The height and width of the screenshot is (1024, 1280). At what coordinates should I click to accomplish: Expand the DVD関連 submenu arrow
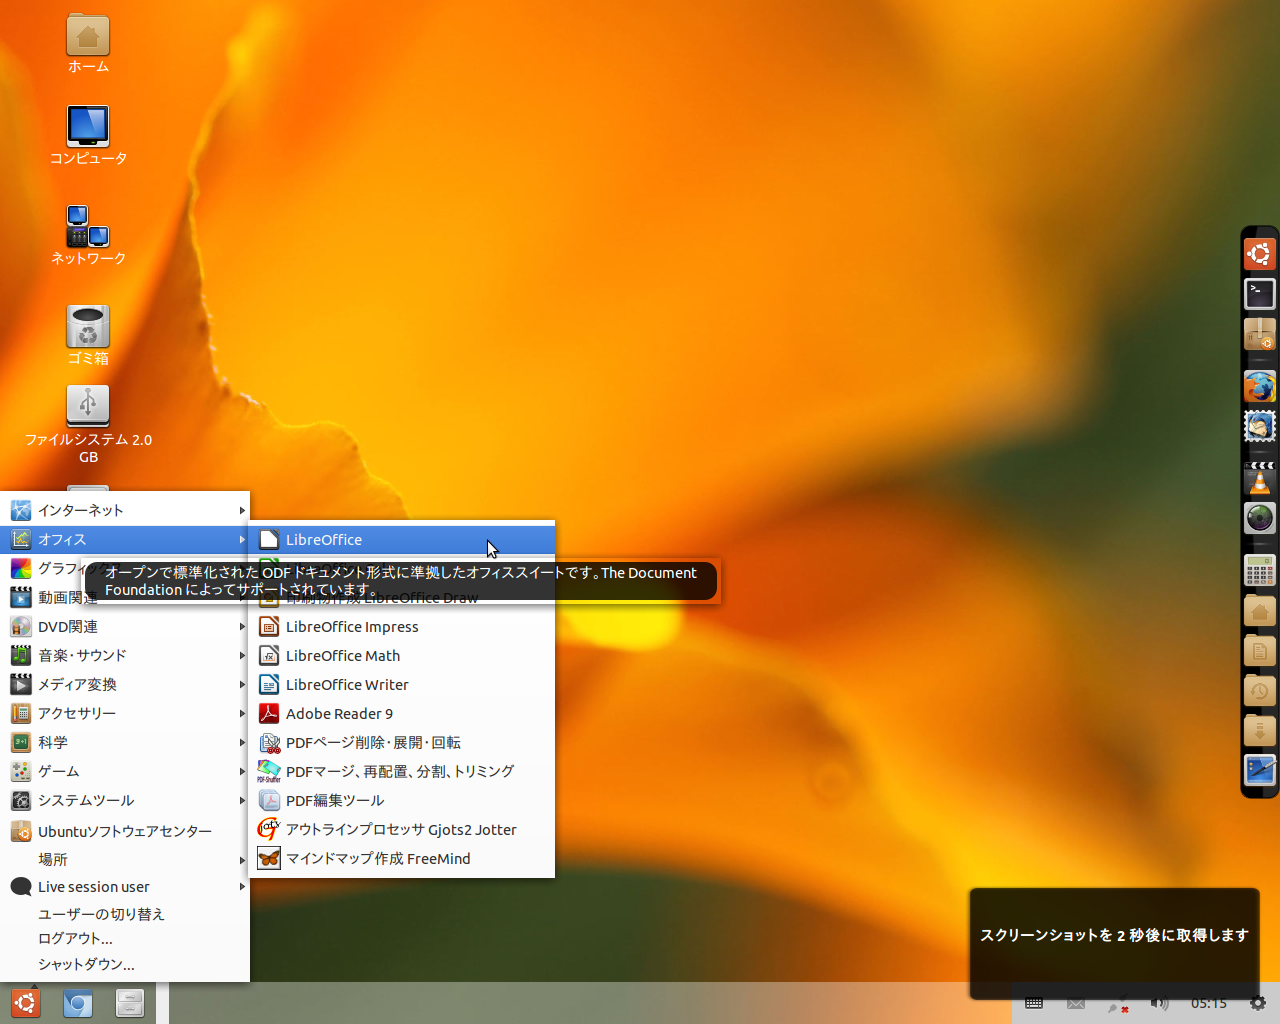click(x=242, y=627)
